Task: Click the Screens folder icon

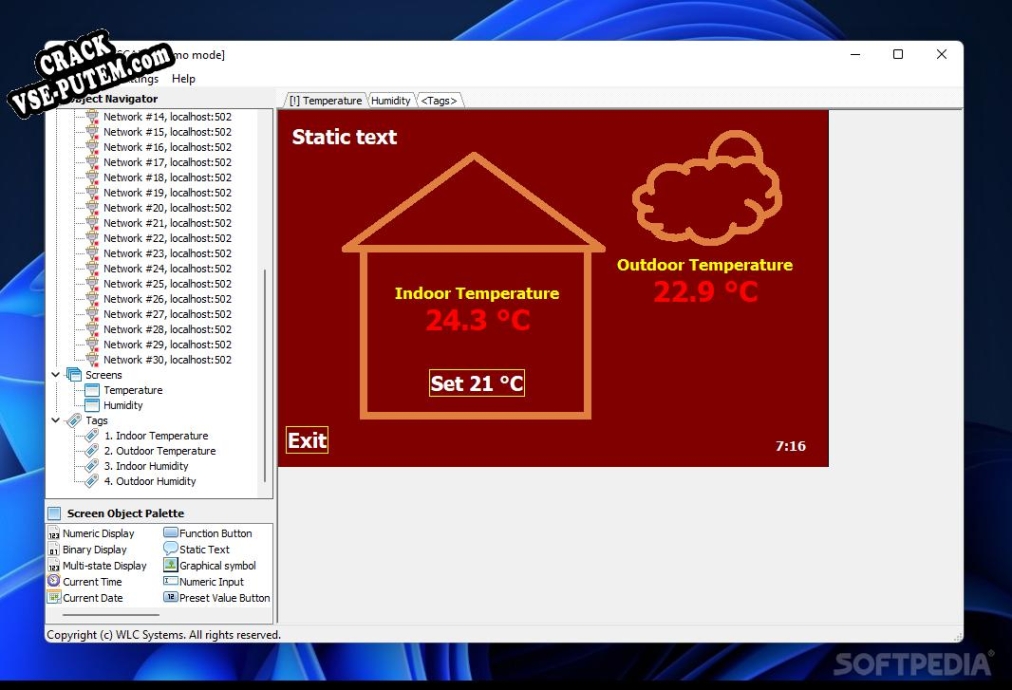Action: click(x=74, y=375)
